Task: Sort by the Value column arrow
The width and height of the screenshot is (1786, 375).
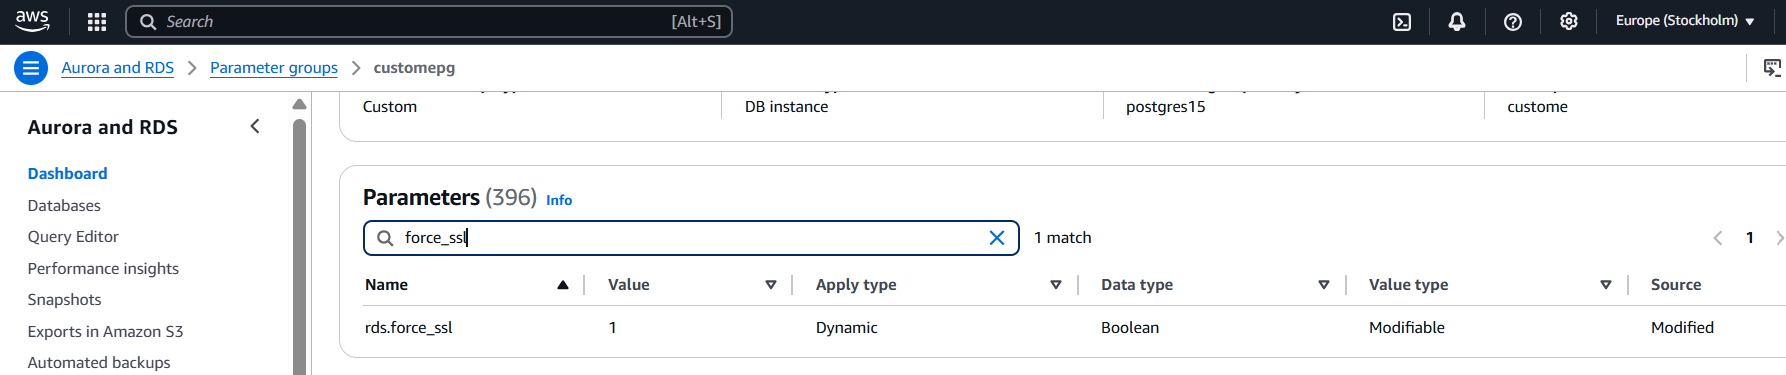Action: tap(771, 285)
